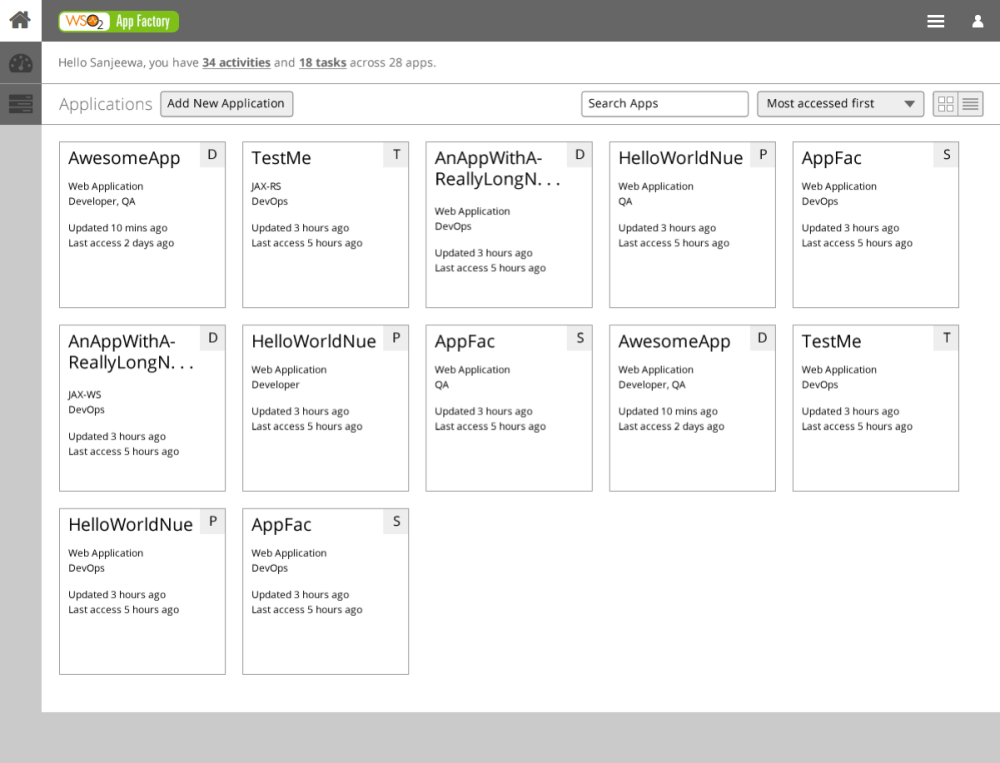1000x763 pixels.
Task: Click the S badge on the AppFac card
Action: pyautogui.click(x=945, y=154)
